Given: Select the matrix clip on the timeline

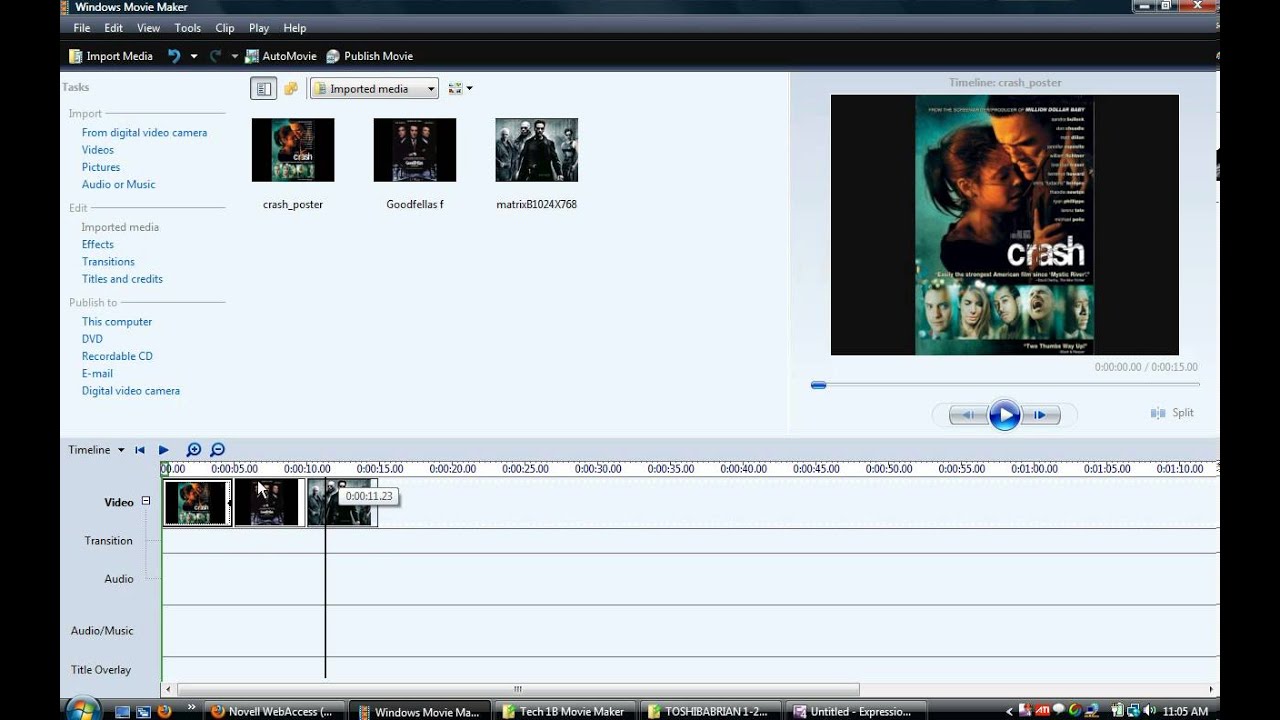Looking at the screenshot, I should [341, 503].
